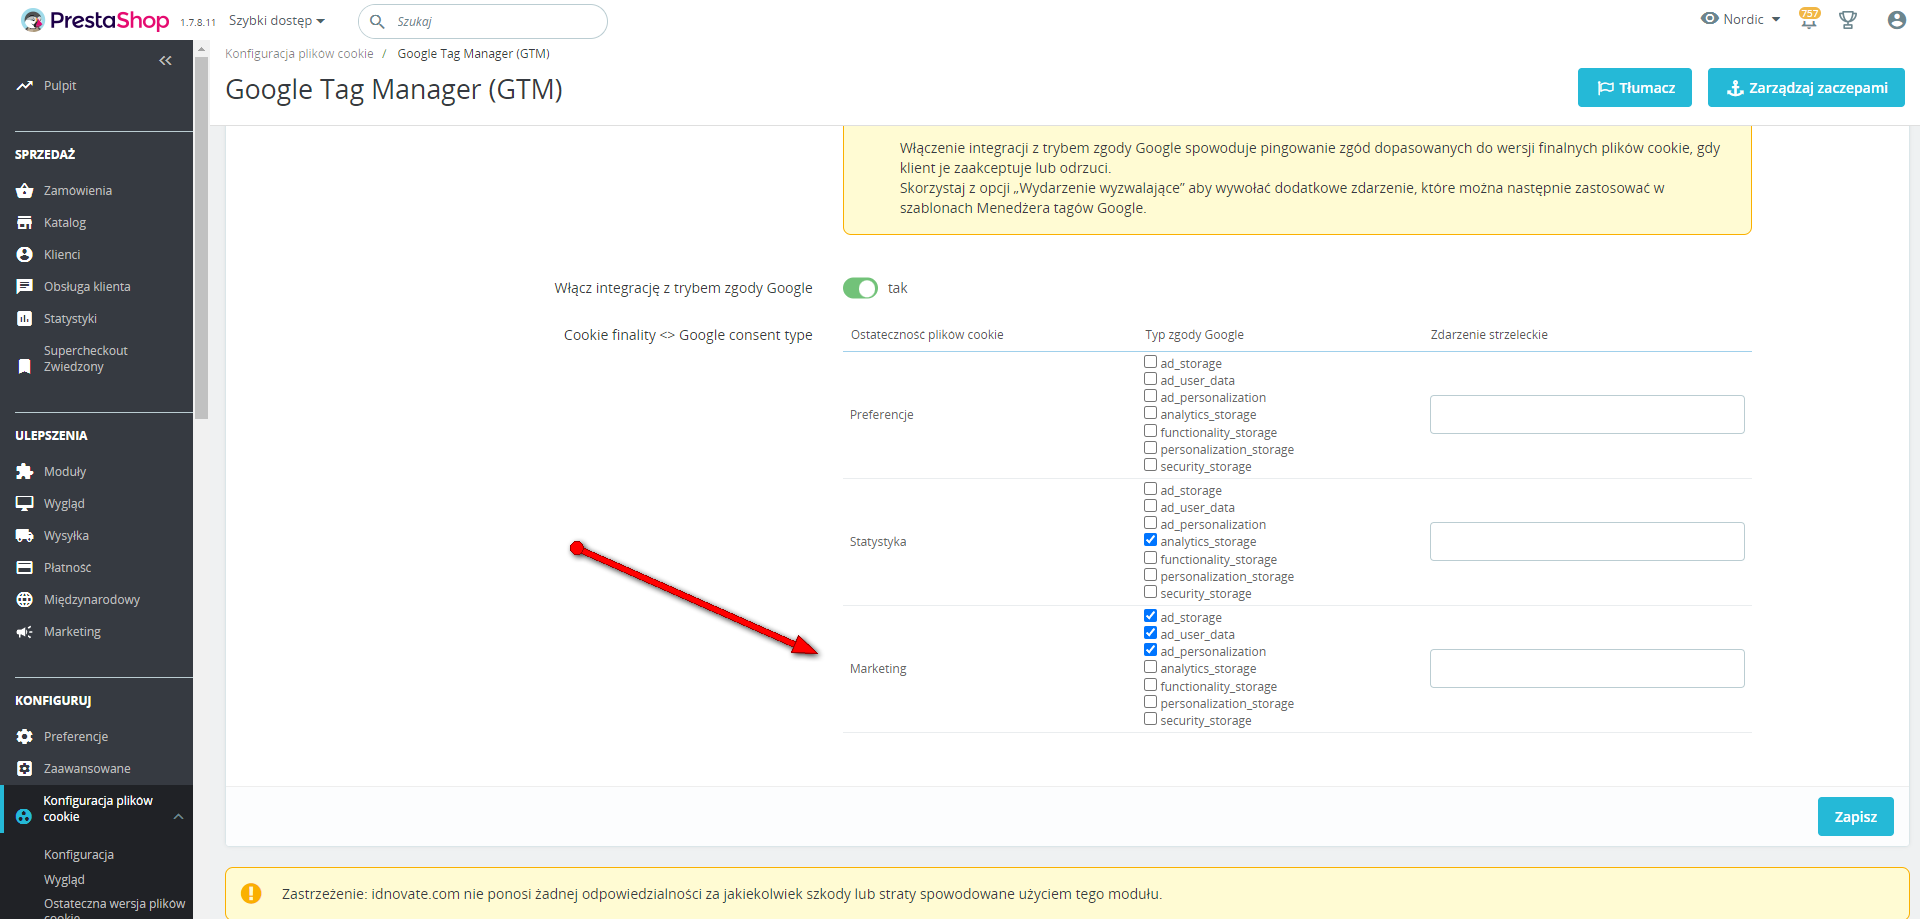Click the PrestaShop logo
Viewport: 1920px width, 919px height.
95,20
